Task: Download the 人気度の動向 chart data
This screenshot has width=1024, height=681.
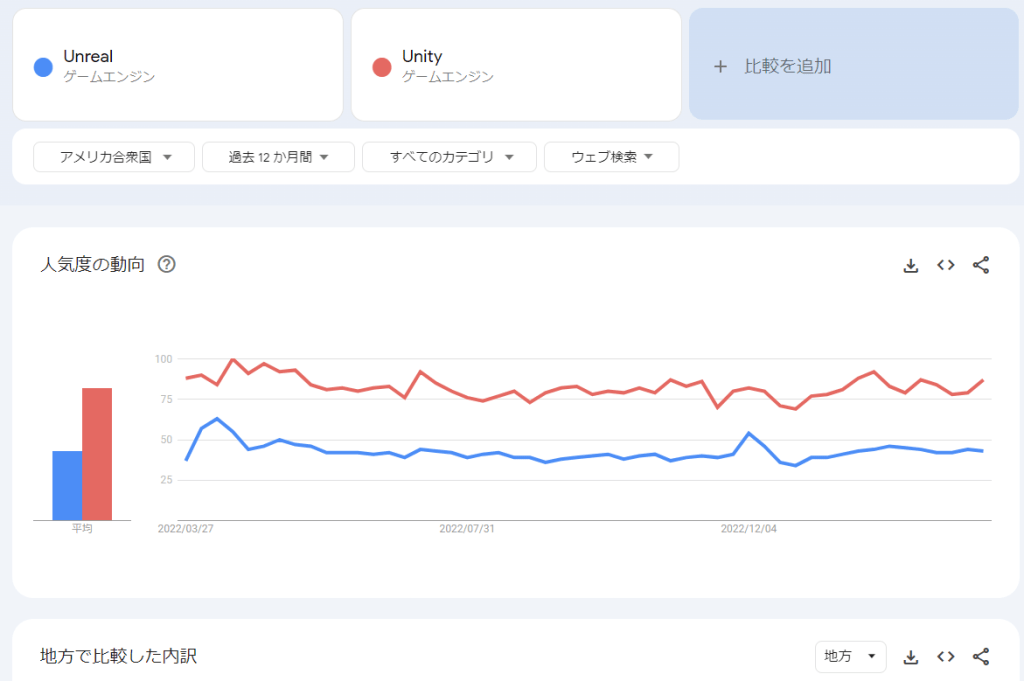Action: [910, 265]
